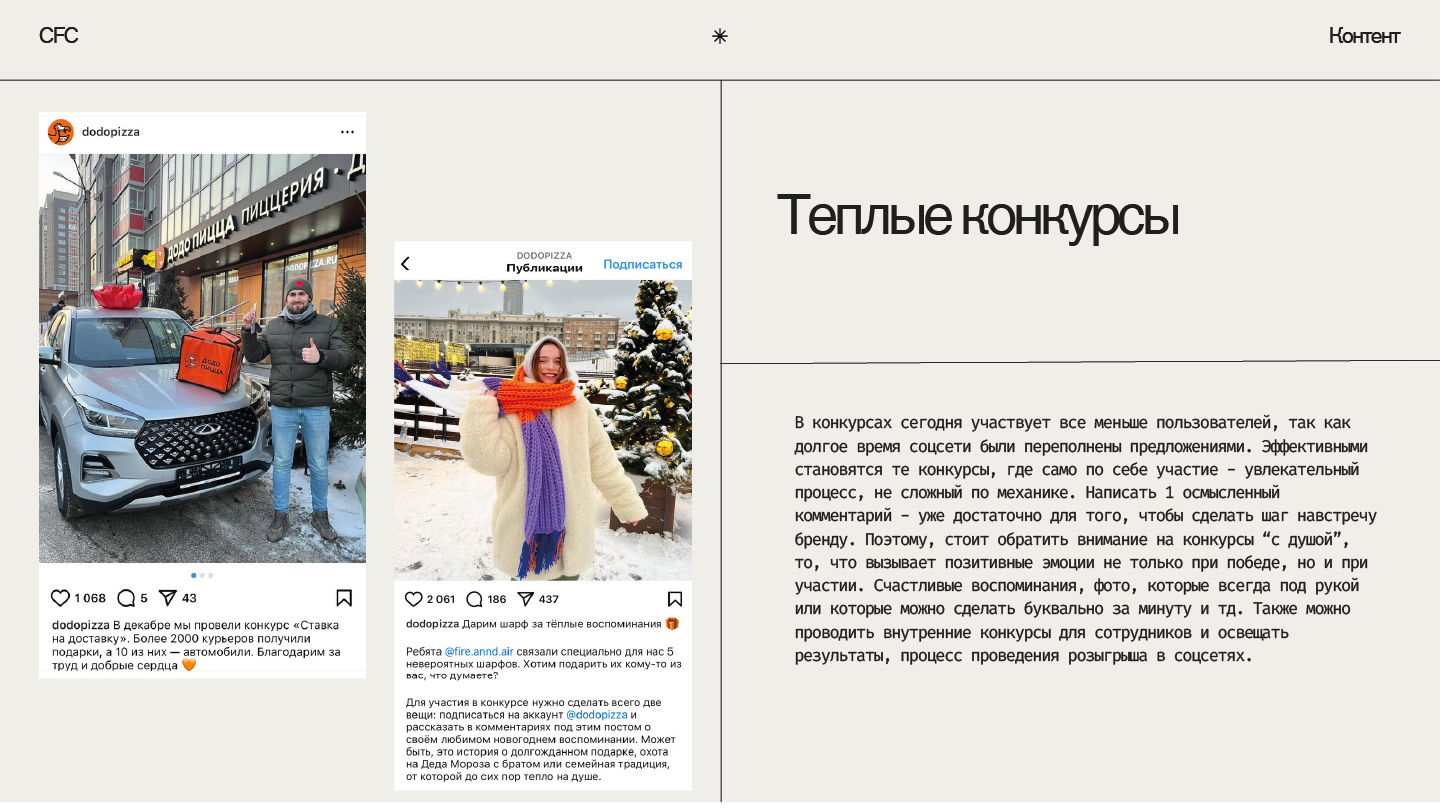1440x810 pixels.
Task: Open the @dodopizza mention link
Action: 596,715
